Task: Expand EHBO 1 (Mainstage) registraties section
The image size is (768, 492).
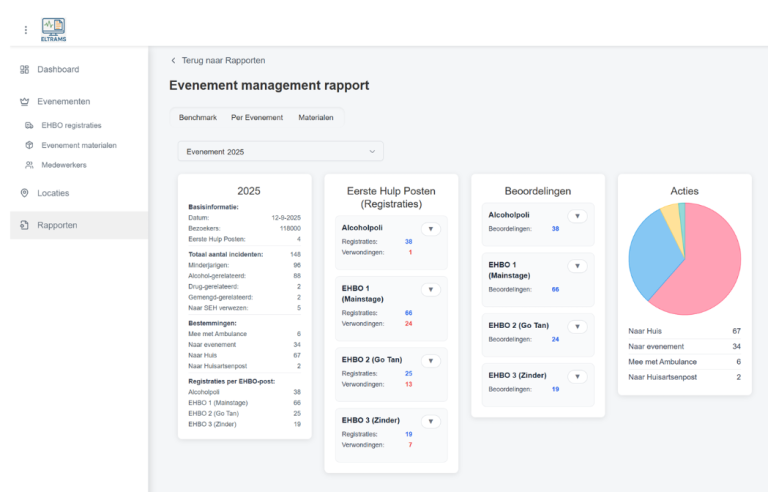Action: (x=430, y=289)
